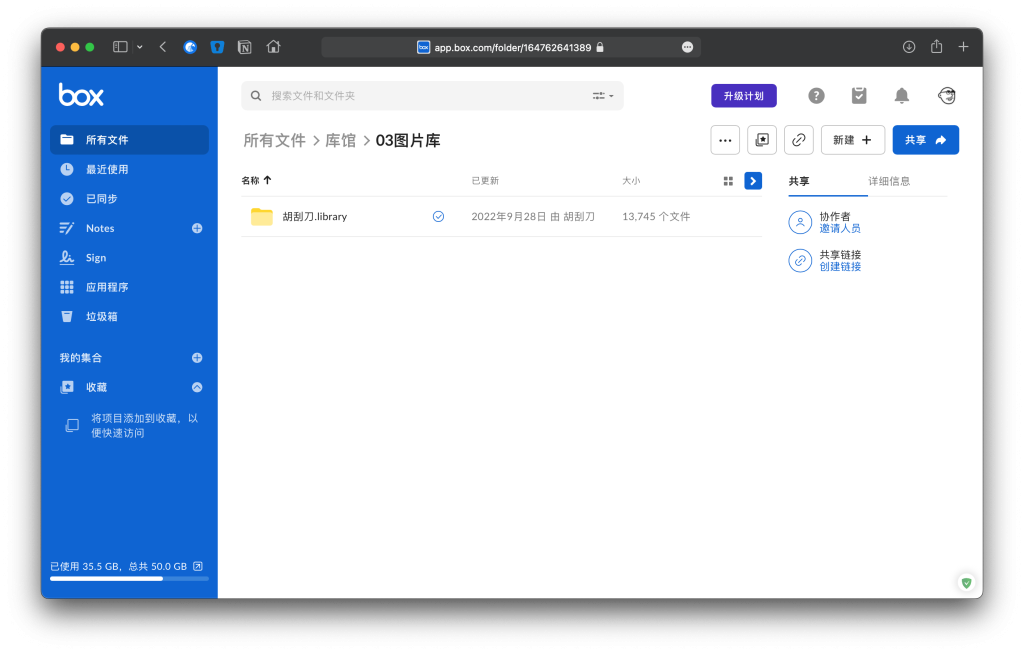Toggle the Safari sidebar button
The width and height of the screenshot is (1024, 653).
pos(120,47)
